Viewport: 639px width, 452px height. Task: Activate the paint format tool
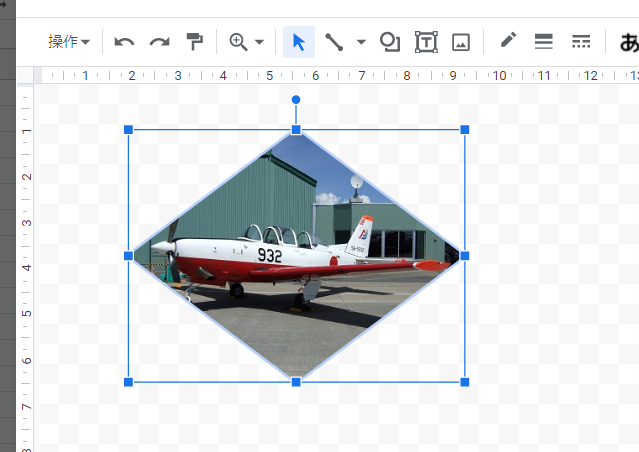coord(194,42)
